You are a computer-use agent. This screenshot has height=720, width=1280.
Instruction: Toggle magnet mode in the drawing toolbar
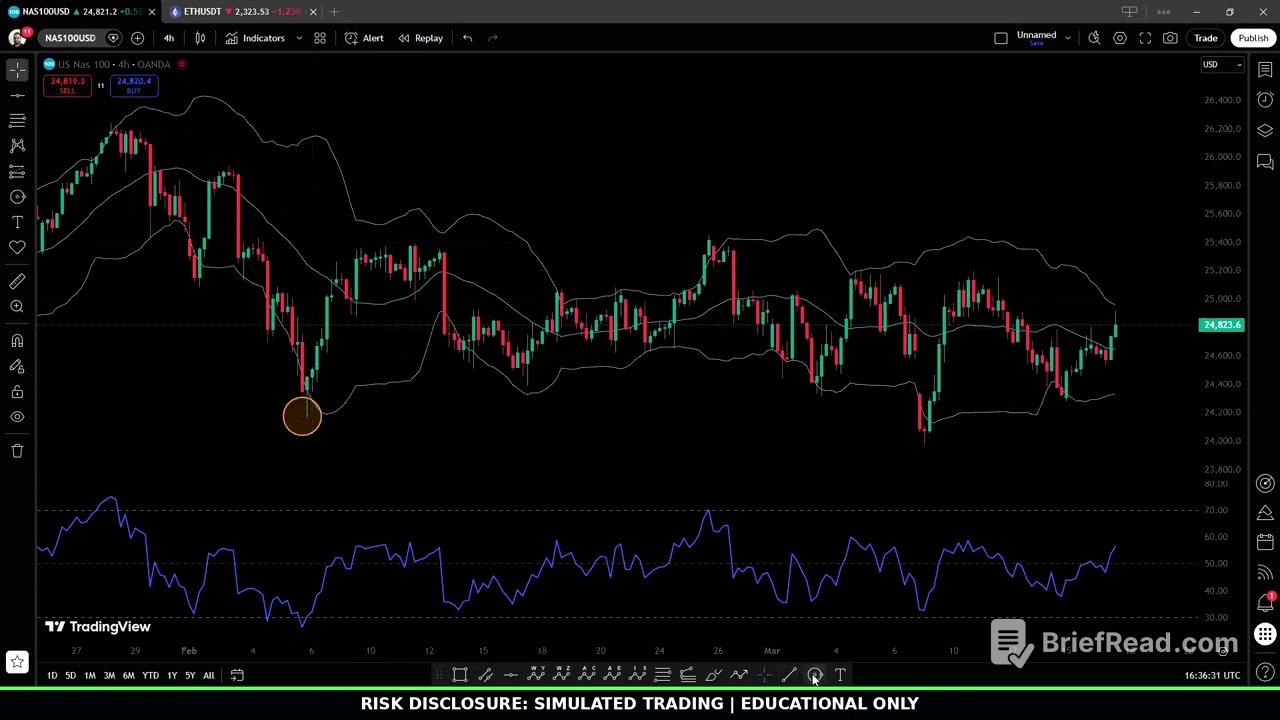(16, 340)
